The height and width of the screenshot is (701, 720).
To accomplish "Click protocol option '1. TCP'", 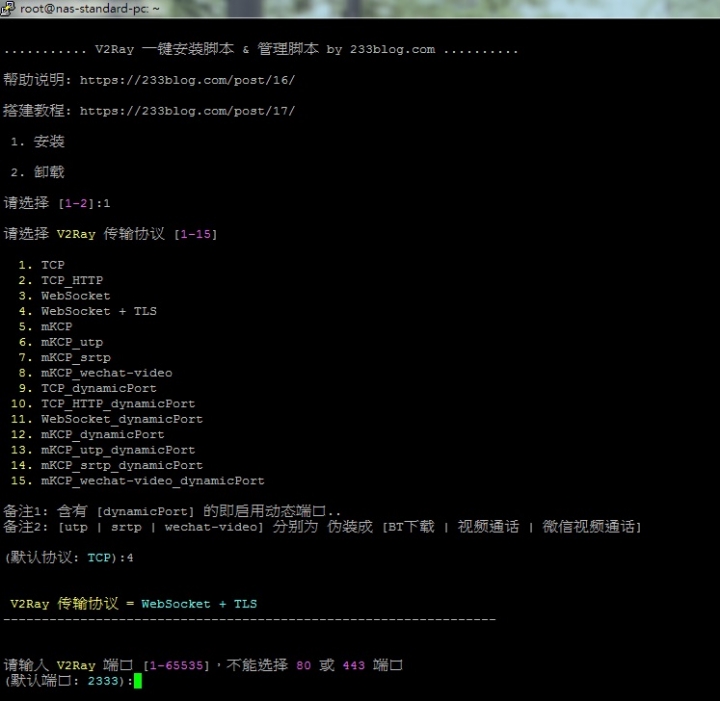I will tap(41, 265).
